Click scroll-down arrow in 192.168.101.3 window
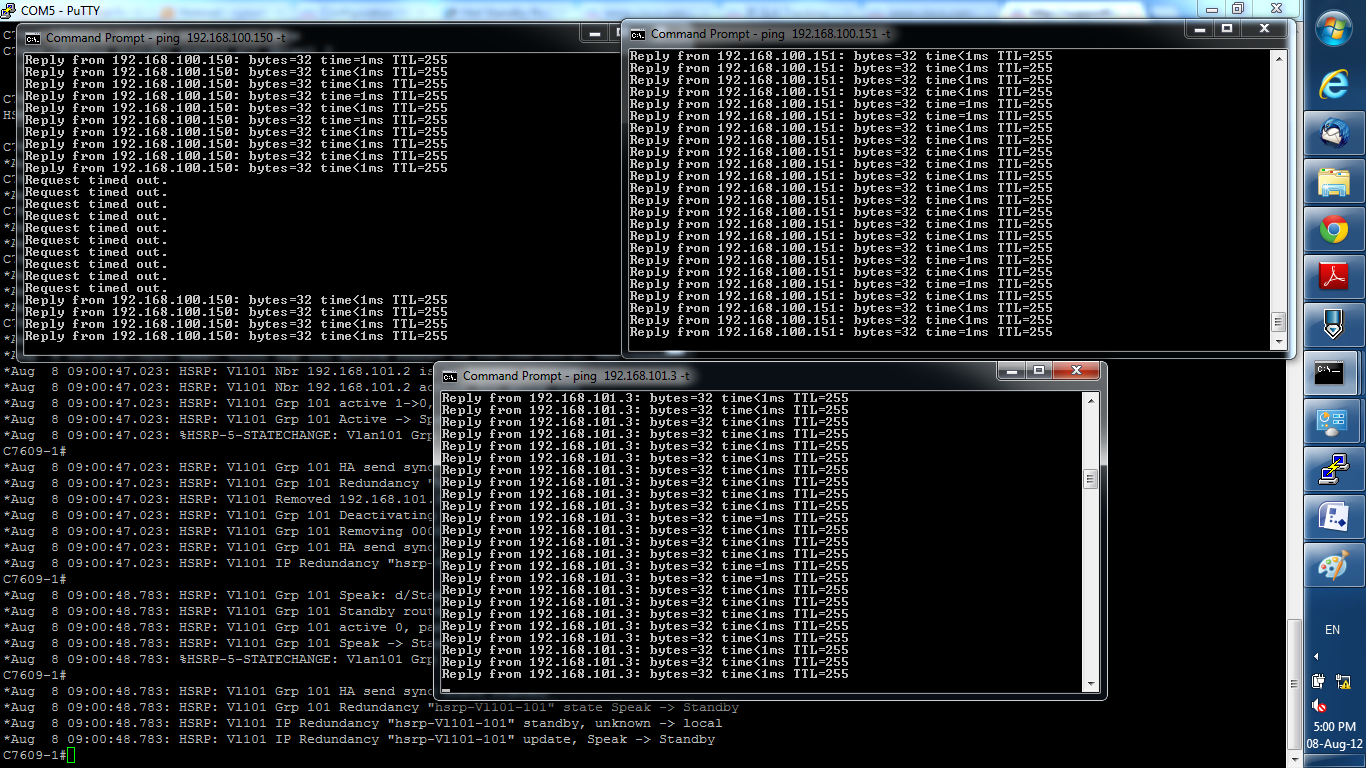The height and width of the screenshot is (768, 1366). point(1090,682)
